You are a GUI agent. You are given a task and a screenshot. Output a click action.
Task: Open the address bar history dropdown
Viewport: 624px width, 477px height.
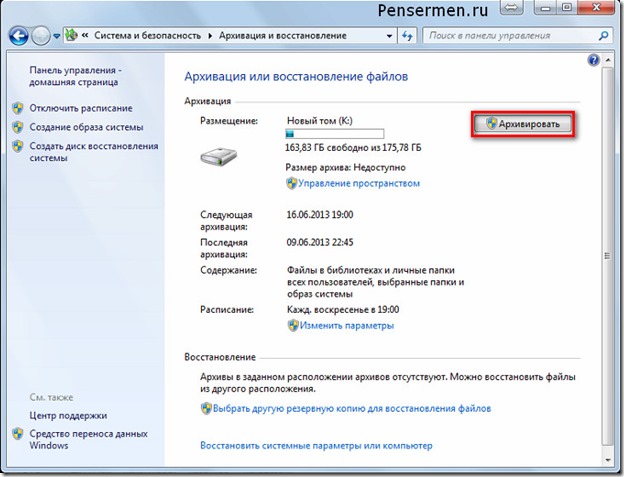point(389,36)
